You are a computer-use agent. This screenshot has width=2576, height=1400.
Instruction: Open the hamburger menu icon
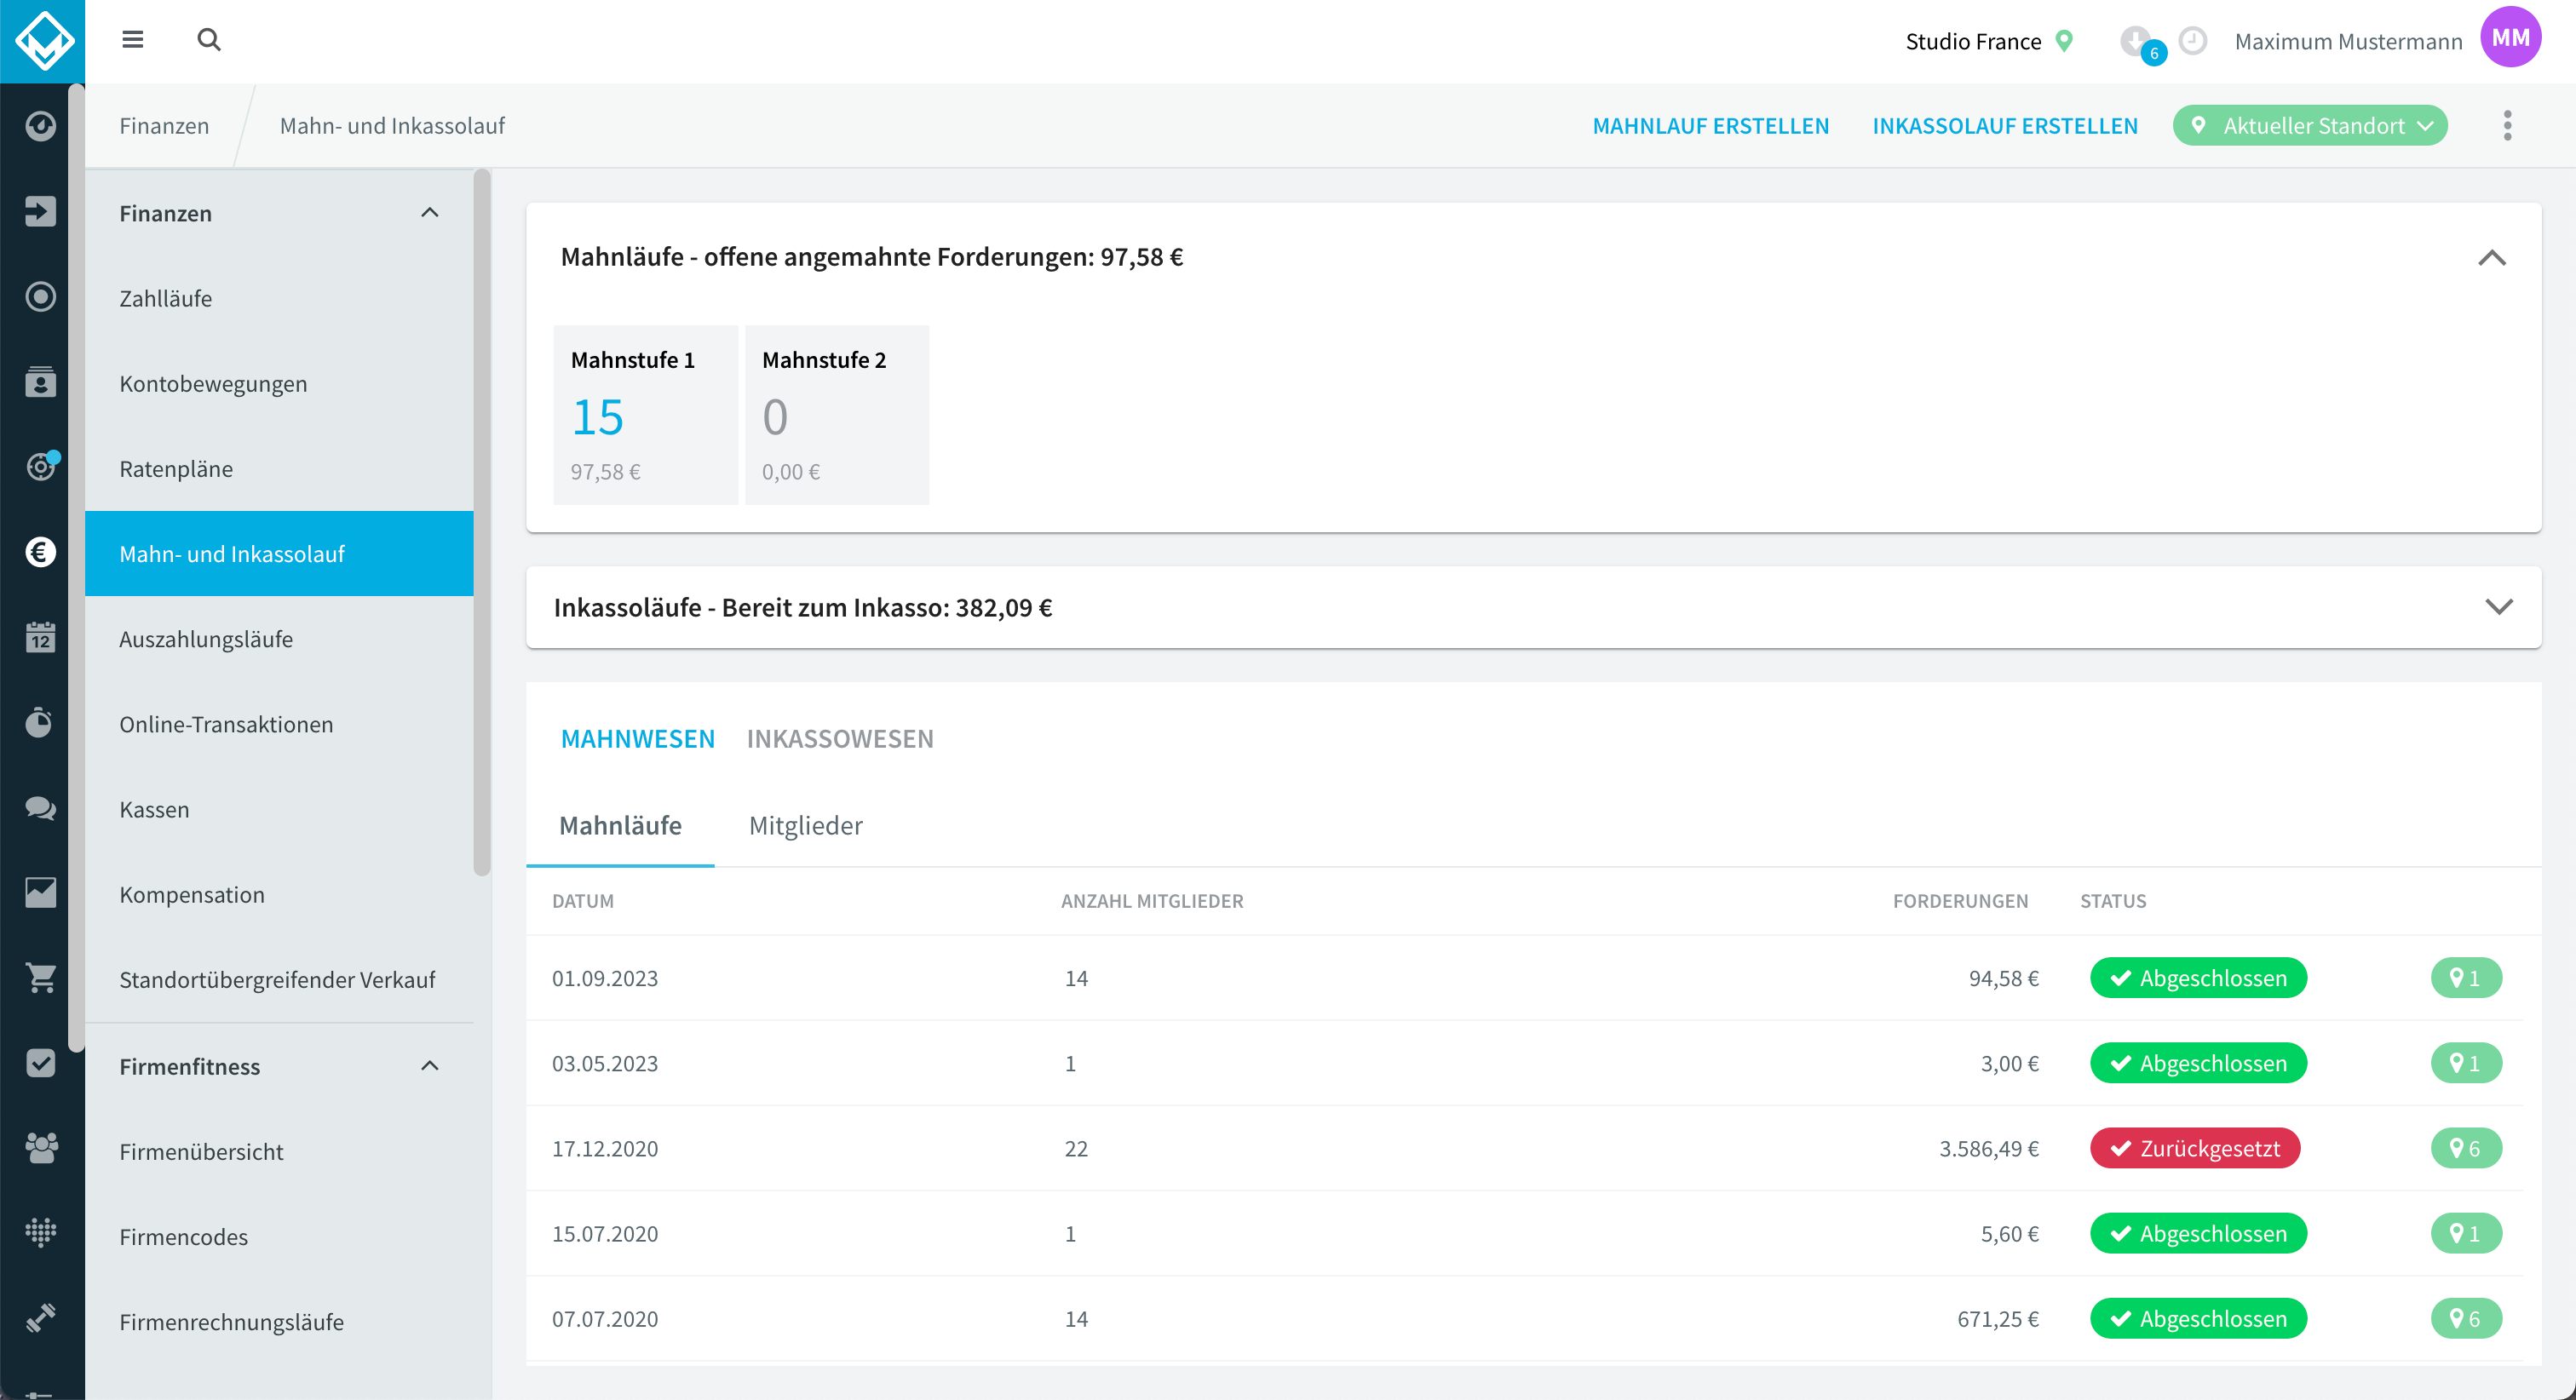[132, 40]
